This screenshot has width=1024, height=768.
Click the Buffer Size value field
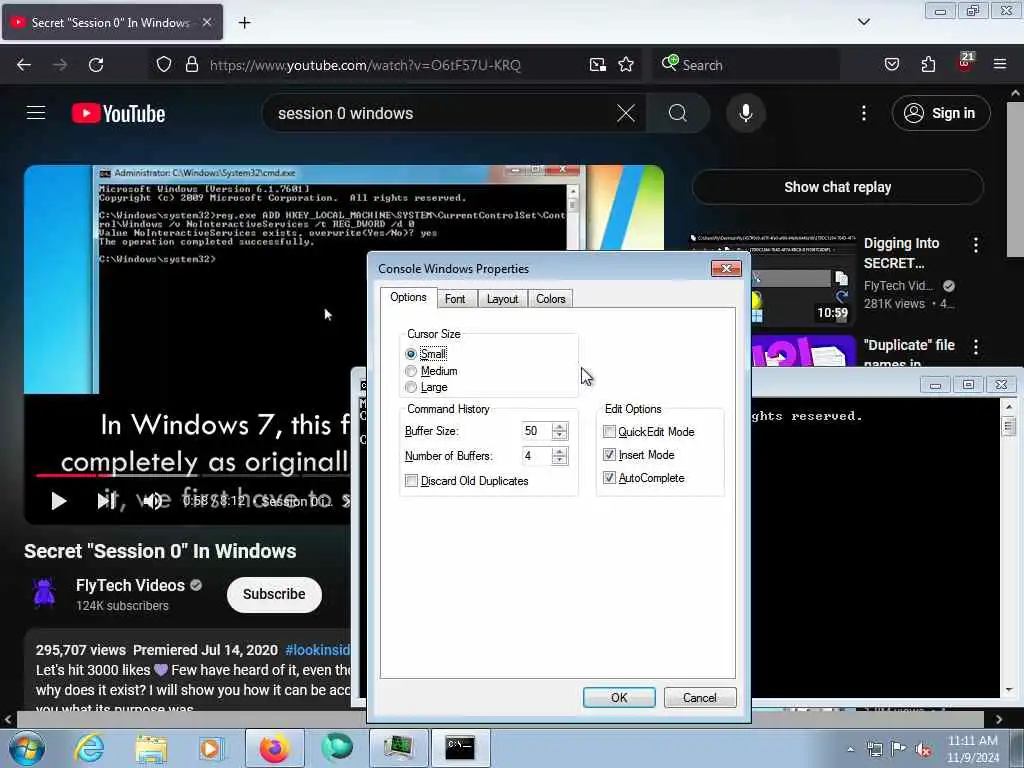point(536,431)
